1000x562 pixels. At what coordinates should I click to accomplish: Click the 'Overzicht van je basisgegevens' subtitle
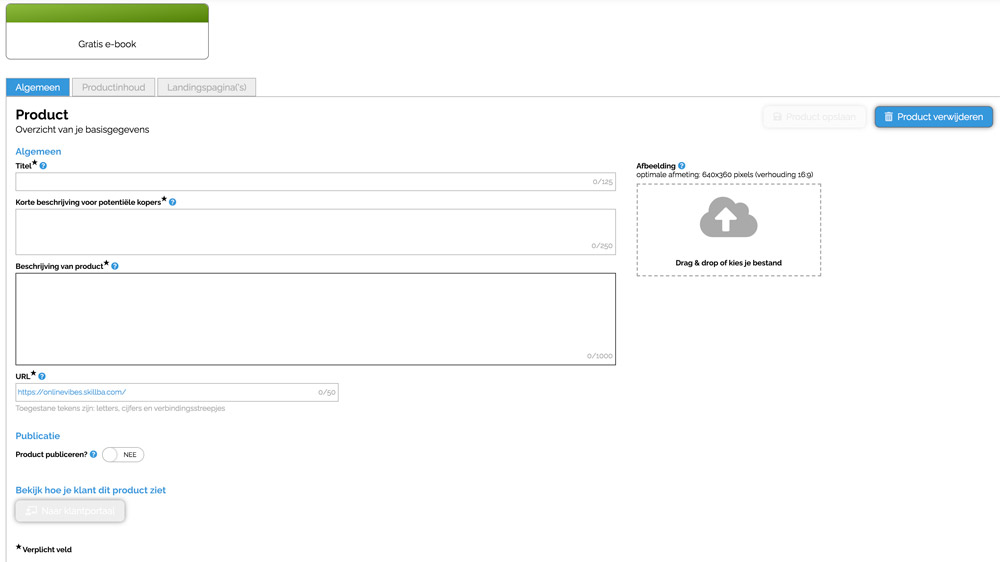(x=82, y=129)
